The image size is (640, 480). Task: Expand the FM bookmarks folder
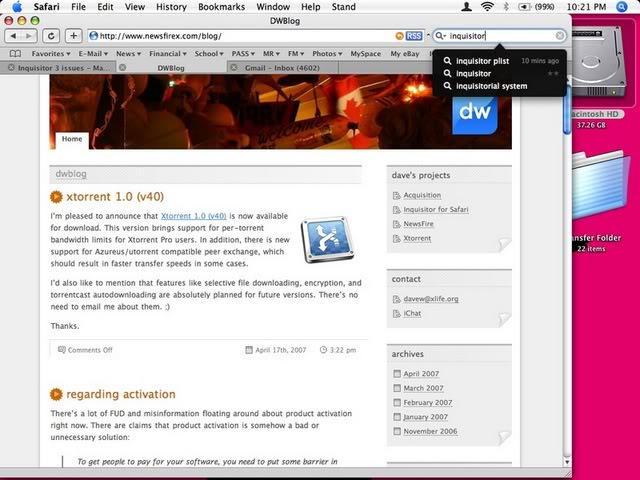tap(296, 54)
